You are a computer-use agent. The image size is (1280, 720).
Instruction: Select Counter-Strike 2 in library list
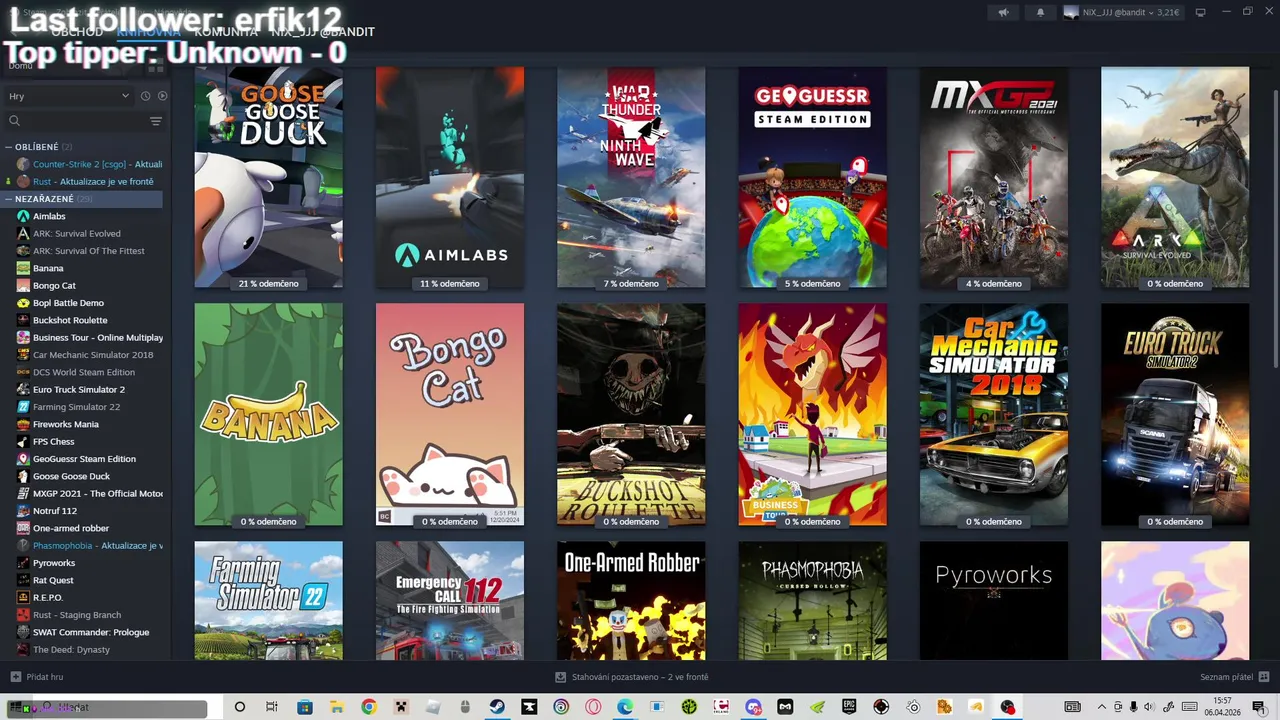tap(88, 164)
